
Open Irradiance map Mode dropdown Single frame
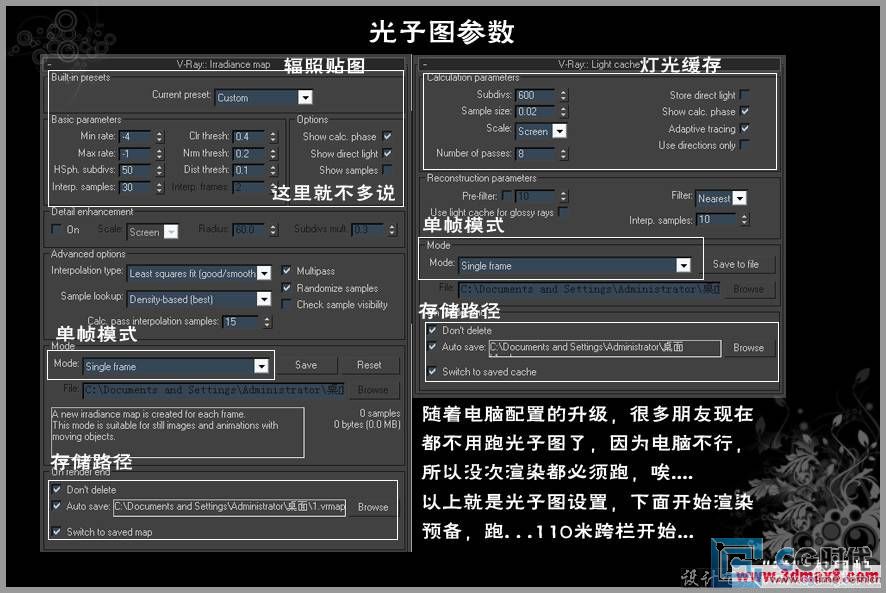tap(176, 366)
